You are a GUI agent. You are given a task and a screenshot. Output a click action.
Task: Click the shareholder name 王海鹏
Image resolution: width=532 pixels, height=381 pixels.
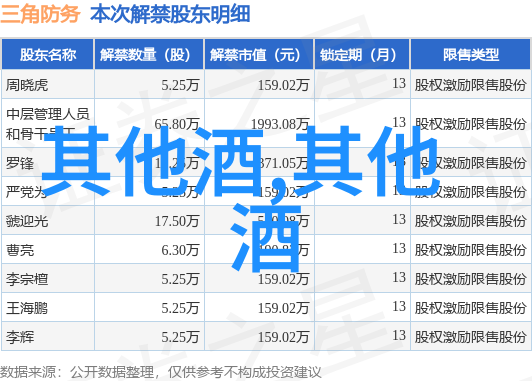27,308
